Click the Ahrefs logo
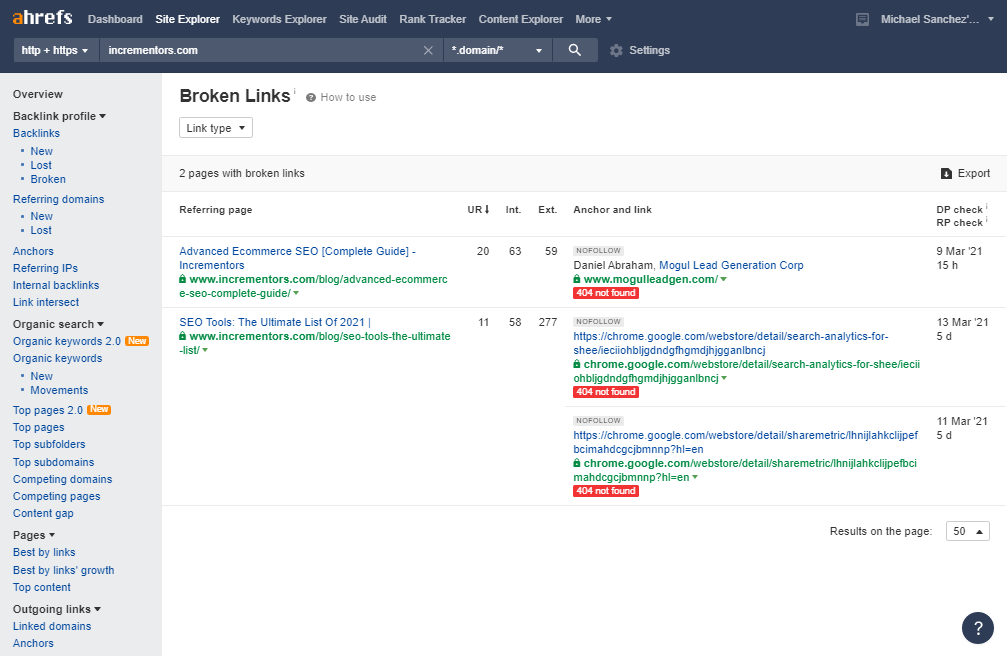The width and height of the screenshot is (1007, 656). click(42, 17)
